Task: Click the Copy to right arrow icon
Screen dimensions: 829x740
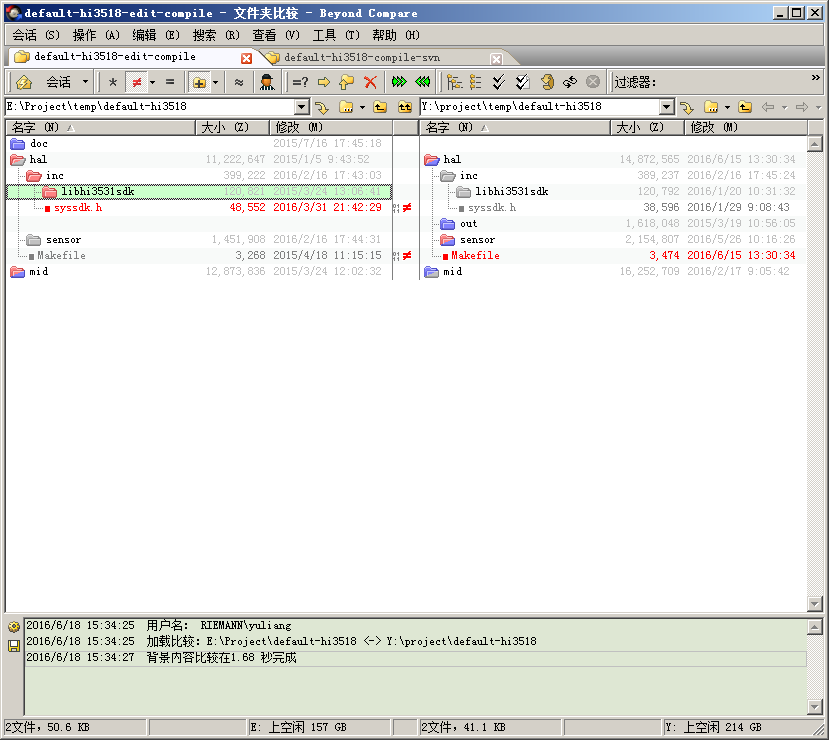Action: [324, 82]
